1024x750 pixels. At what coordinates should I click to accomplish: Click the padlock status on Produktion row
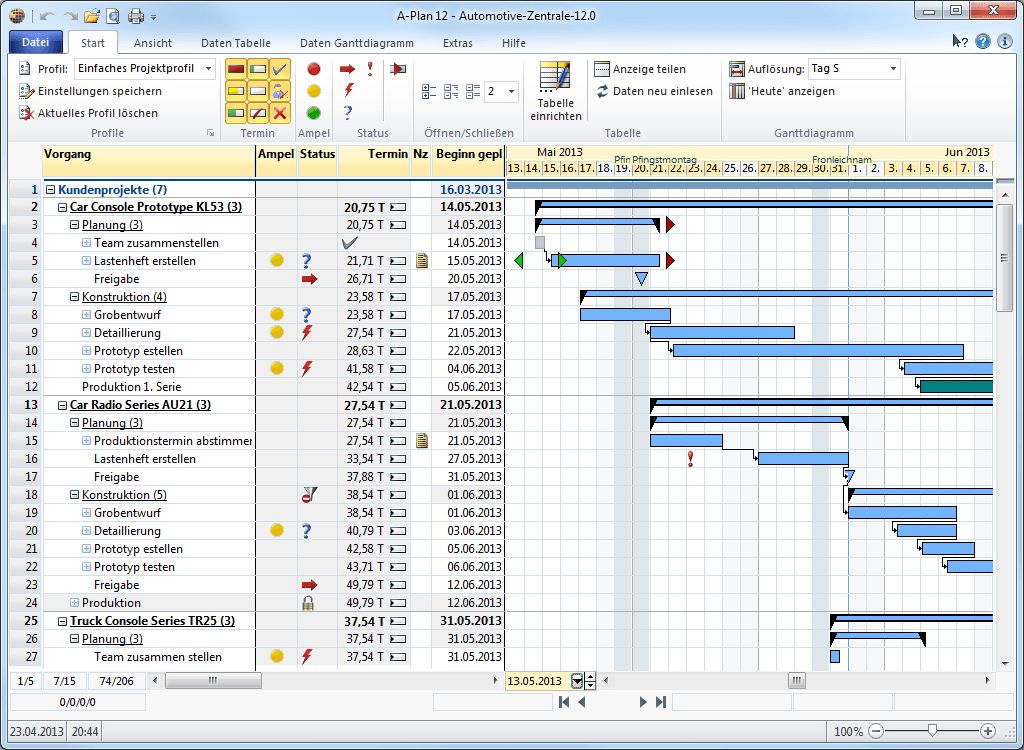pyautogui.click(x=307, y=603)
